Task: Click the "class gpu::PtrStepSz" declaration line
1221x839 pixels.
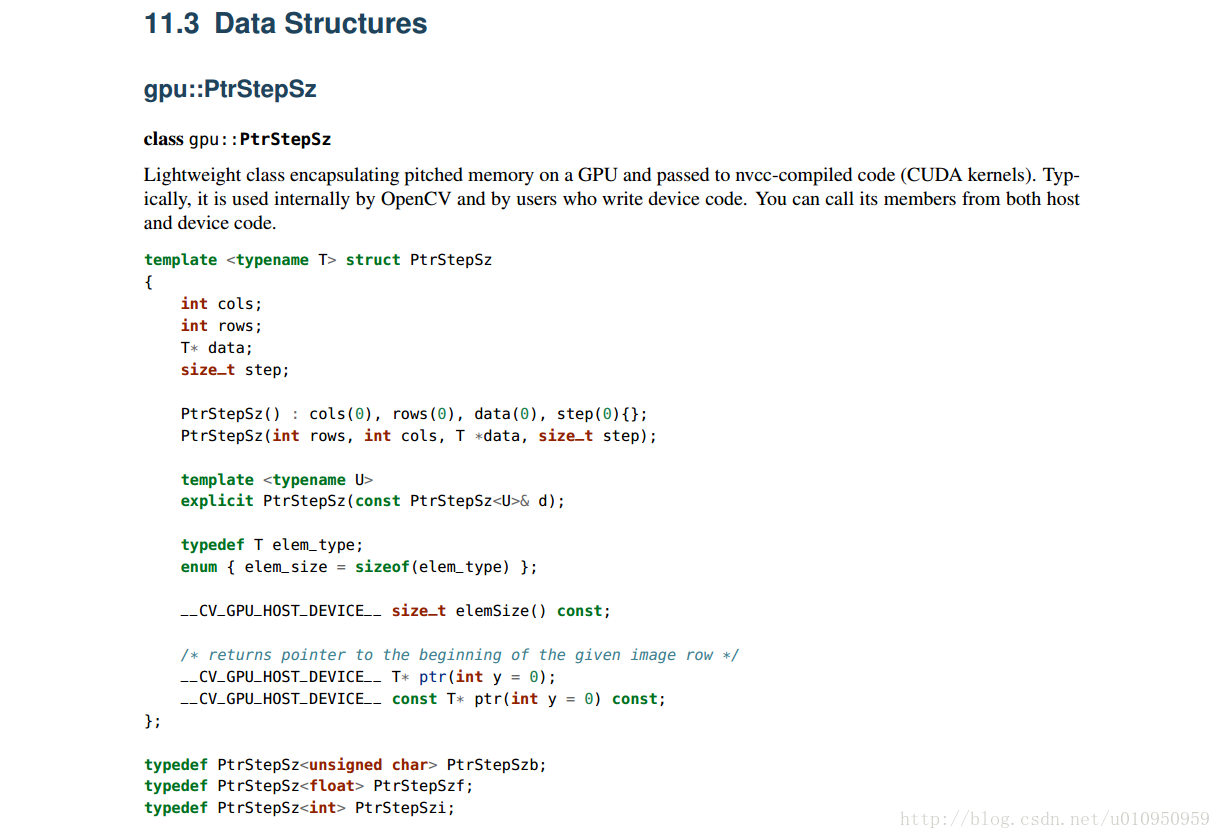Action: pyautogui.click(x=237, y=139)
